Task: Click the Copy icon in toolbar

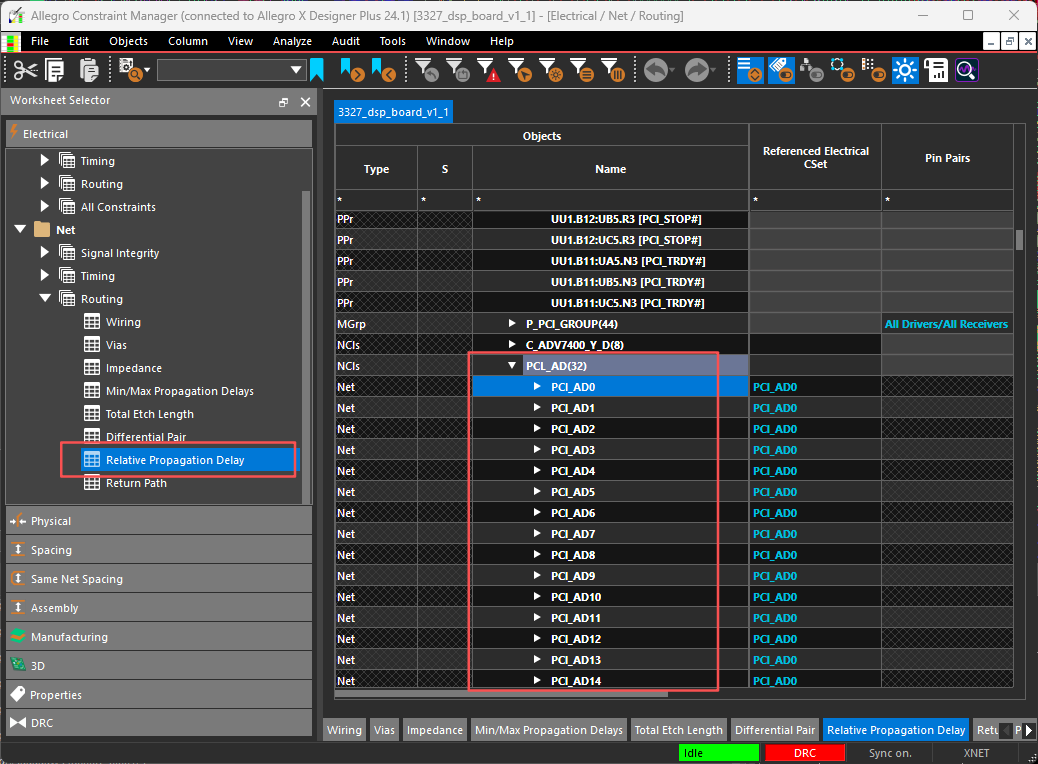Action: (x=56, y=70)
